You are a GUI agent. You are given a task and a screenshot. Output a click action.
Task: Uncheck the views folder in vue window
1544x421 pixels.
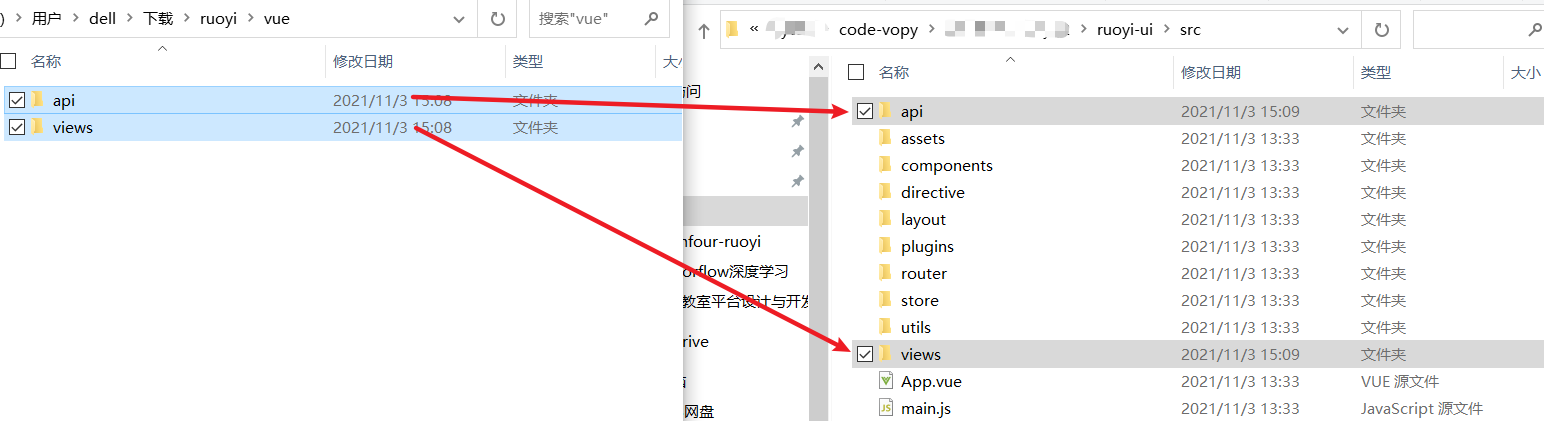[x=17, y=127]
